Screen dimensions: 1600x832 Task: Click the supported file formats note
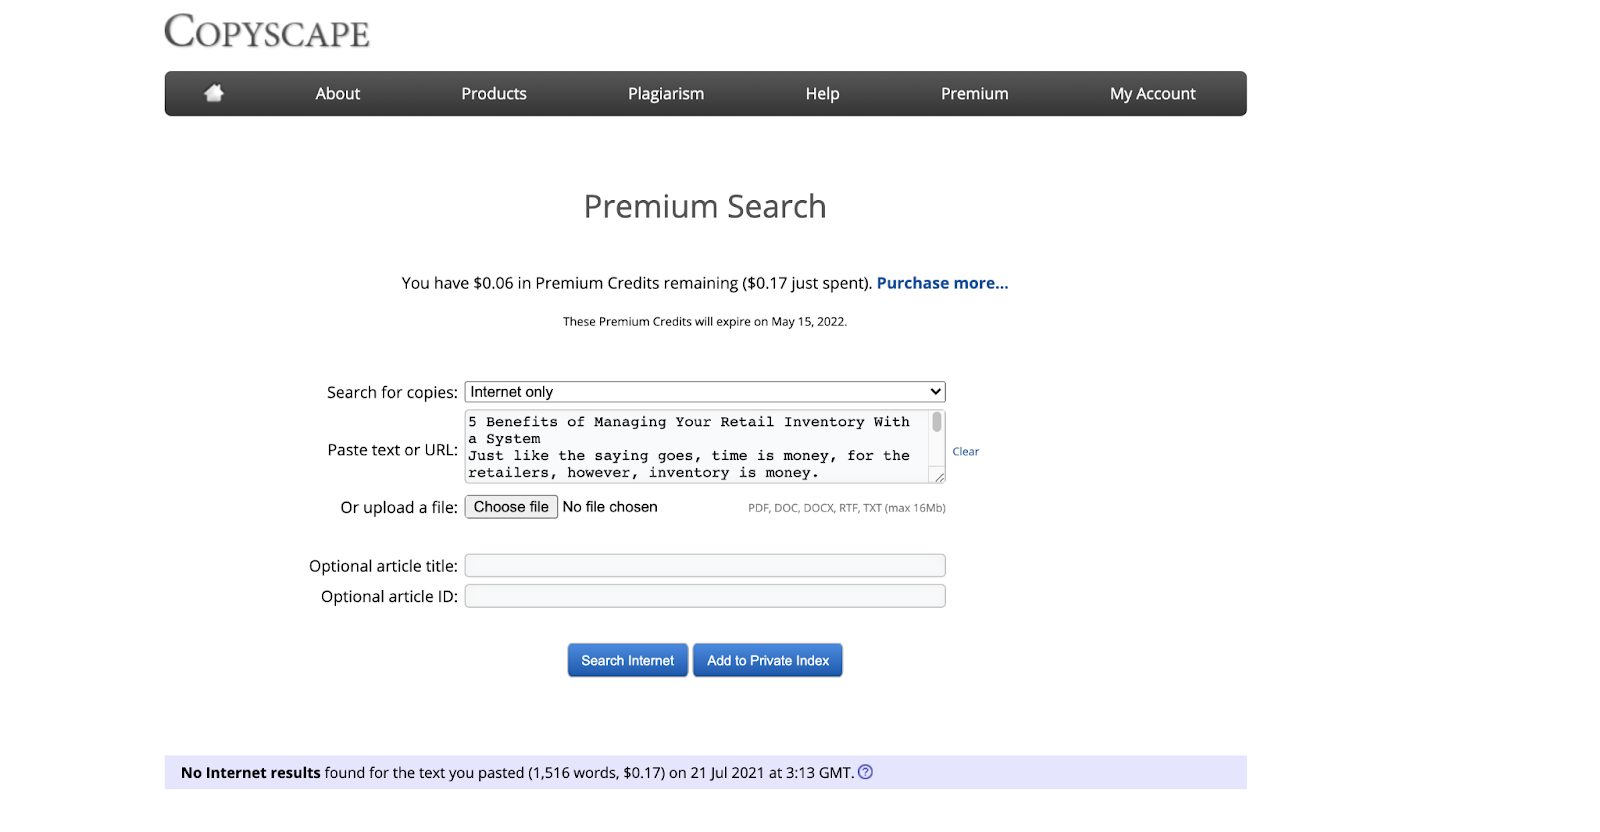point(847,508)
